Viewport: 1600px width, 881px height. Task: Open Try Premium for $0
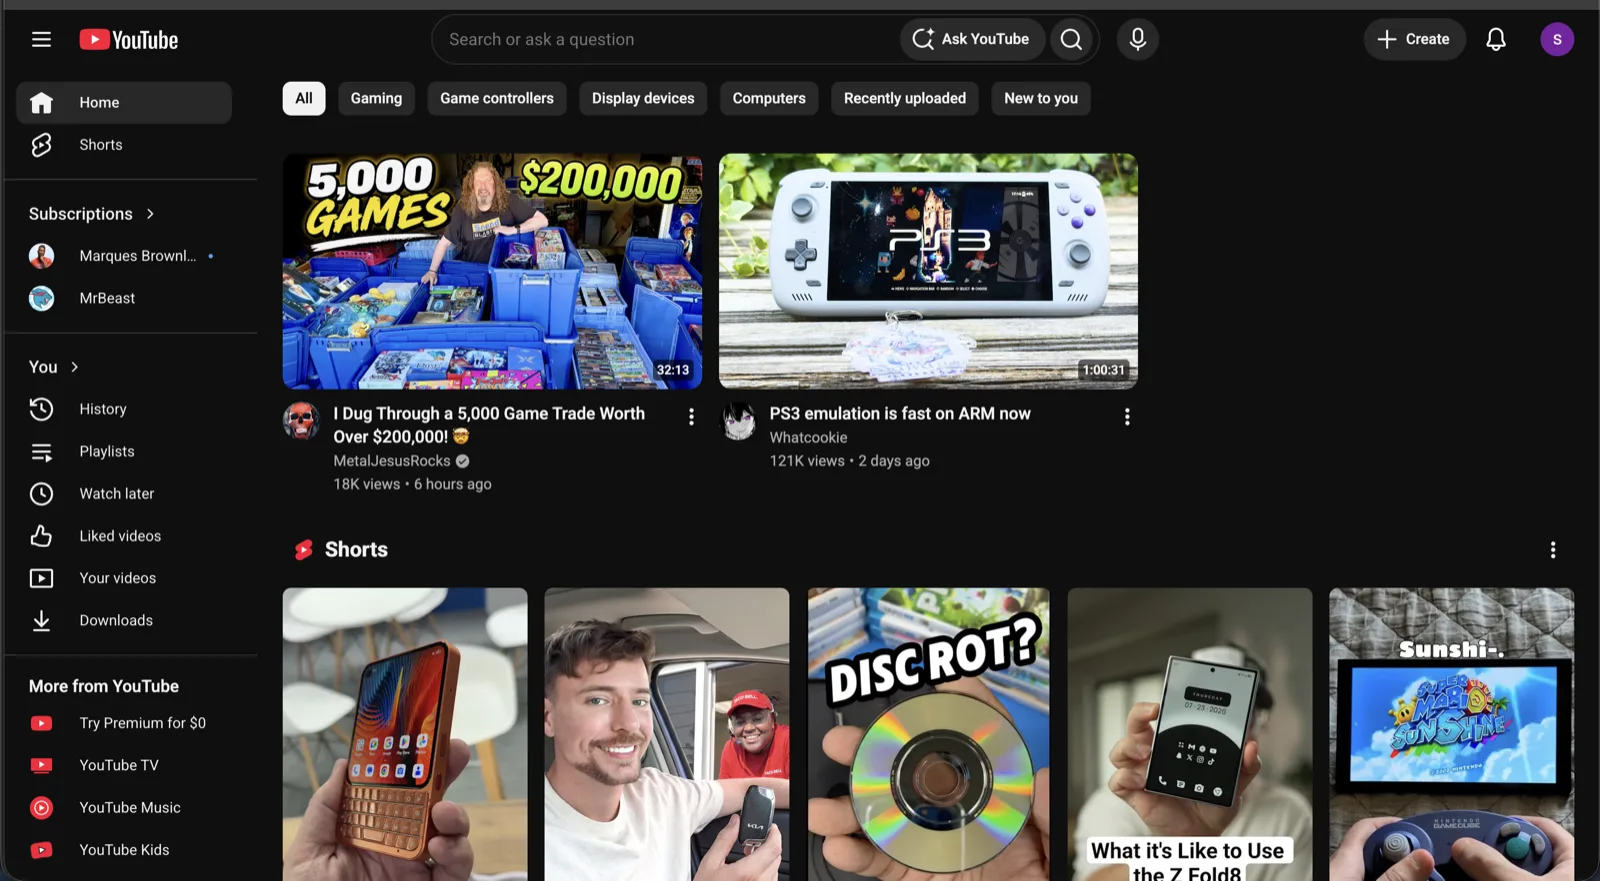pyautogui.click(x=124, y=723)
